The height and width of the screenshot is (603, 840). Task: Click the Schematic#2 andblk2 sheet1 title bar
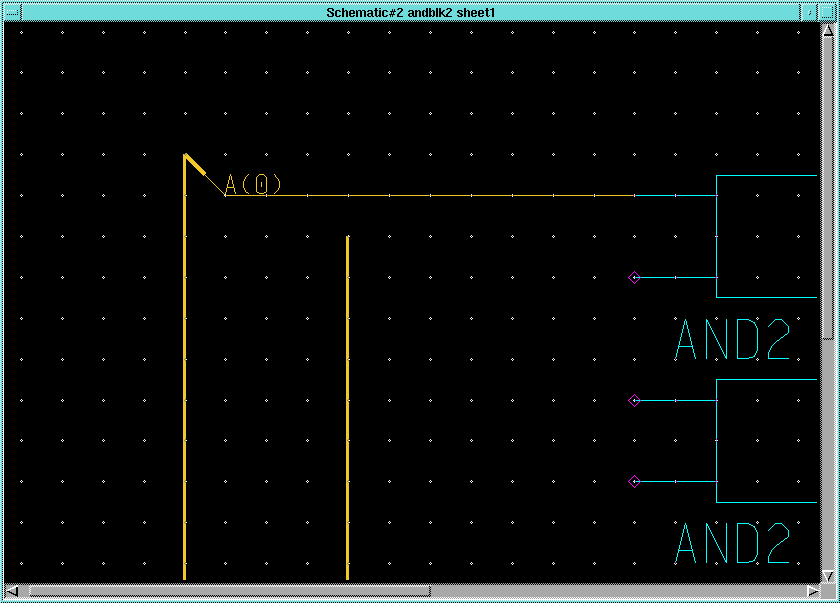click(410, 12)
